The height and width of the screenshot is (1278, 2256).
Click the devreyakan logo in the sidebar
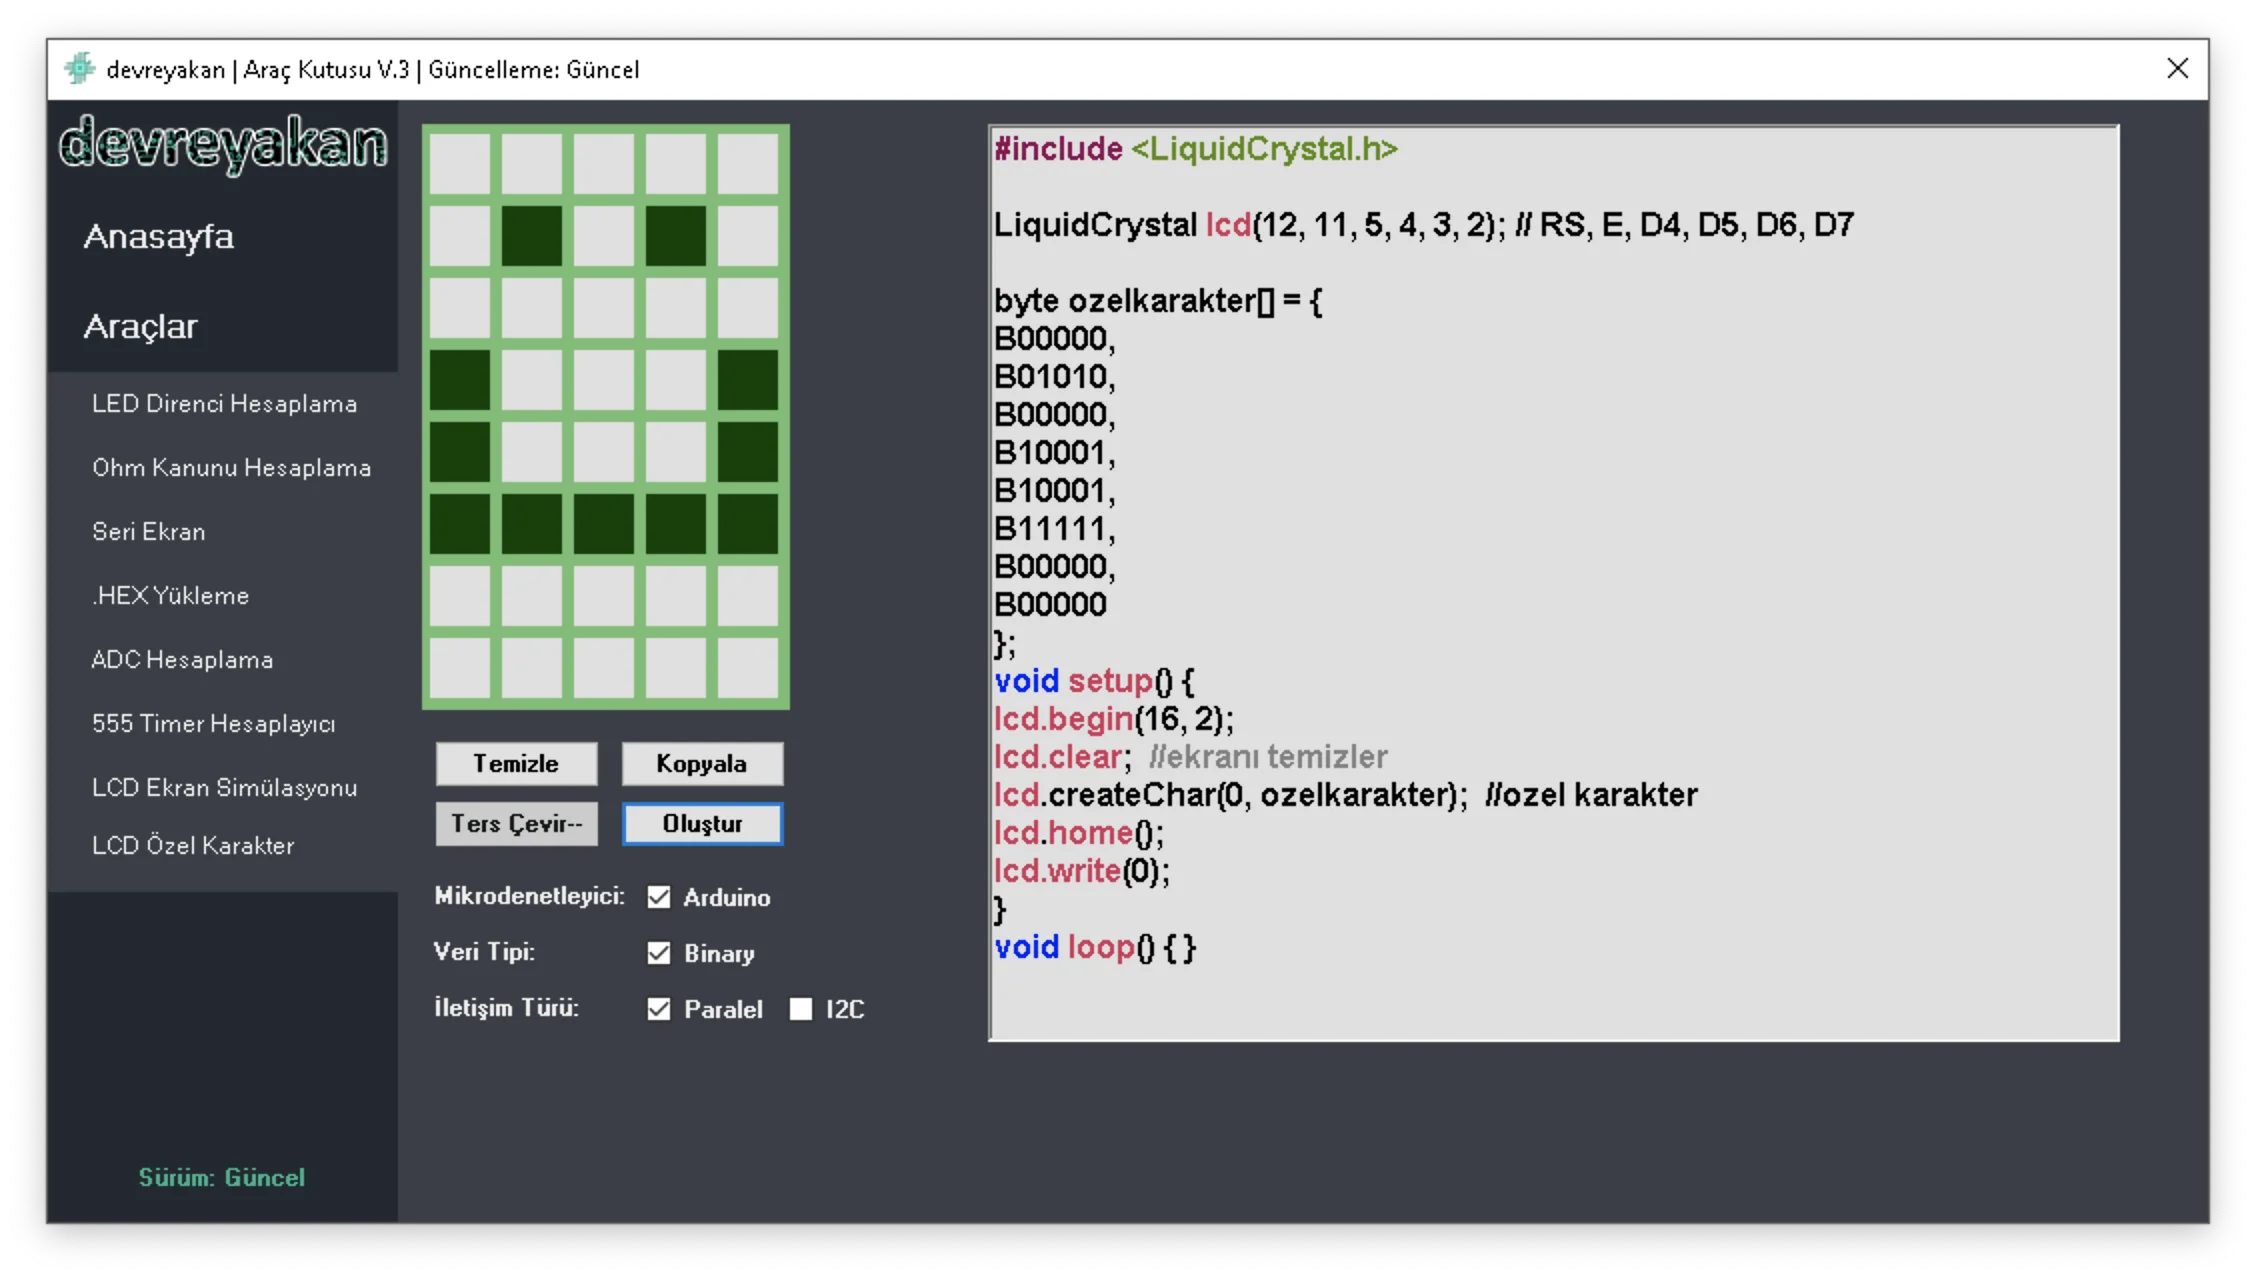point(223,143)
